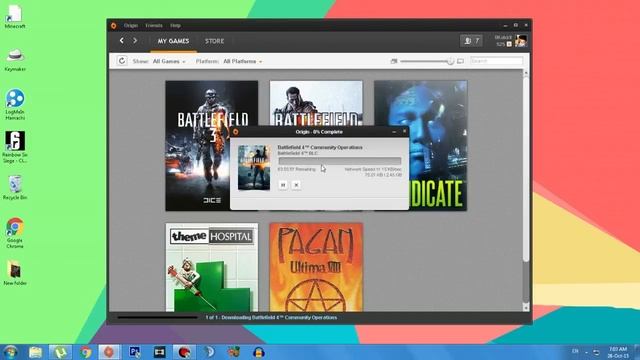Pause the Battlefield 4 Community Operations download
Viewport: 640px width, 360px height.
click(x=283, y=185)
